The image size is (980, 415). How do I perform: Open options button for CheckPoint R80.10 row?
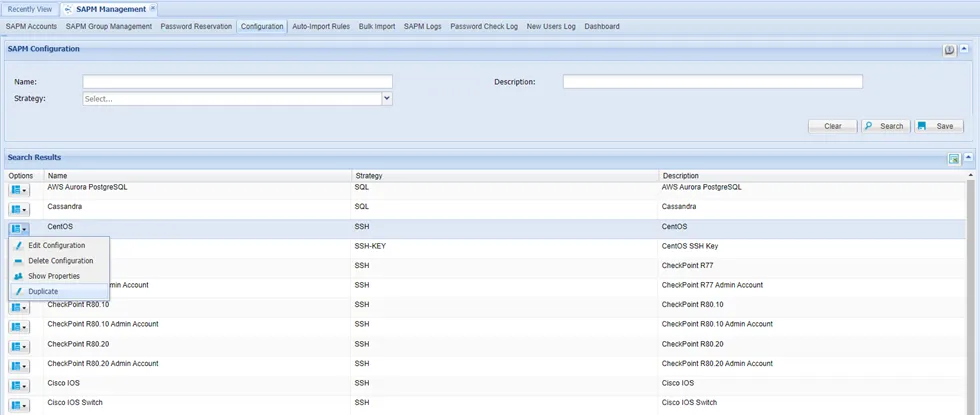click(x=20, y=308)
